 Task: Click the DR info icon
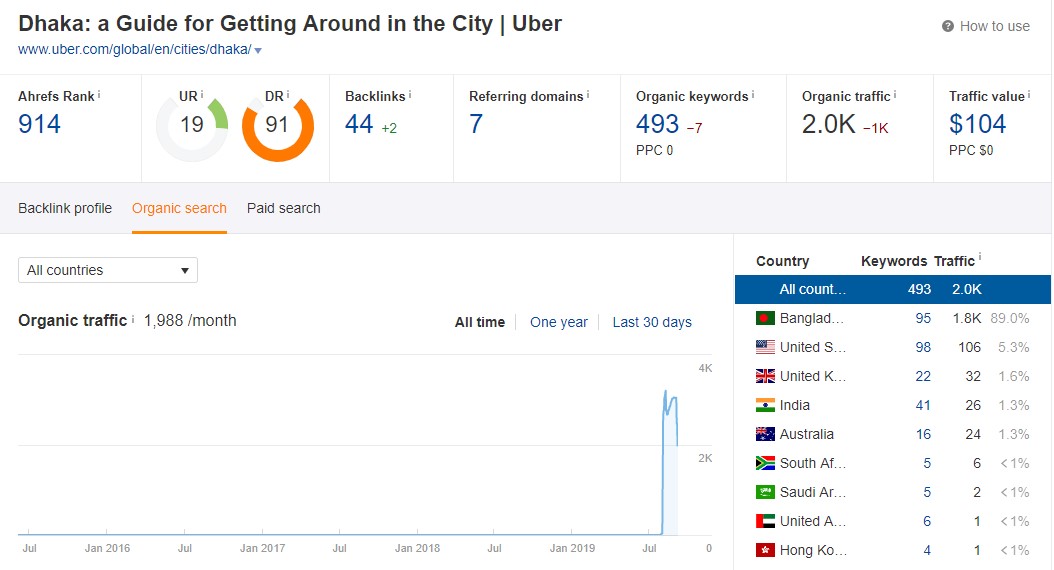tap(288, 95)
